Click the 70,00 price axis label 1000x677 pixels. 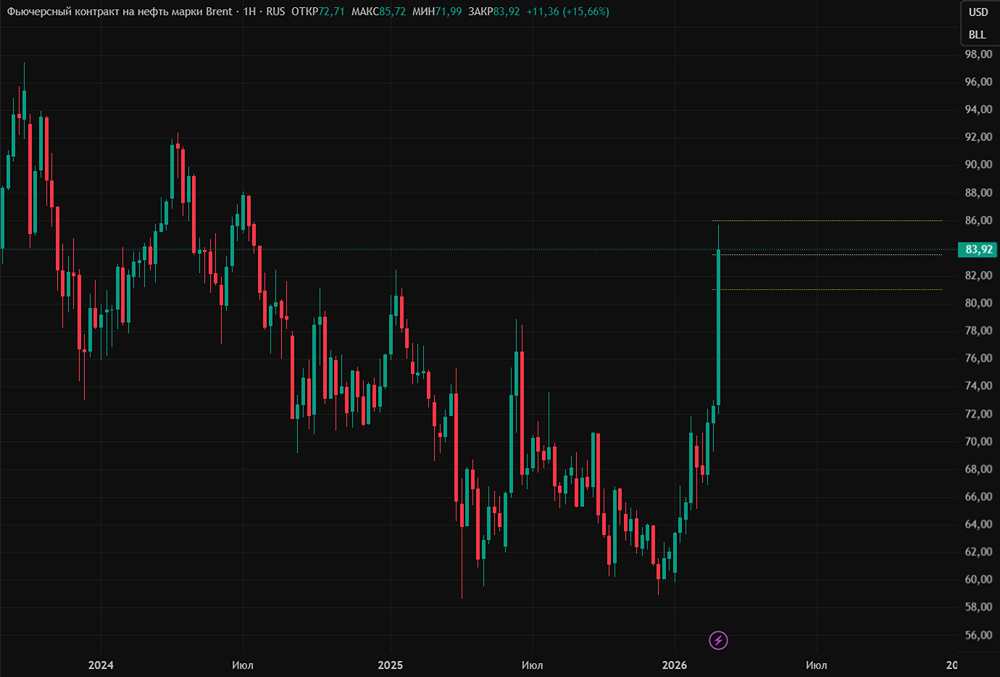tap(978, 441)
